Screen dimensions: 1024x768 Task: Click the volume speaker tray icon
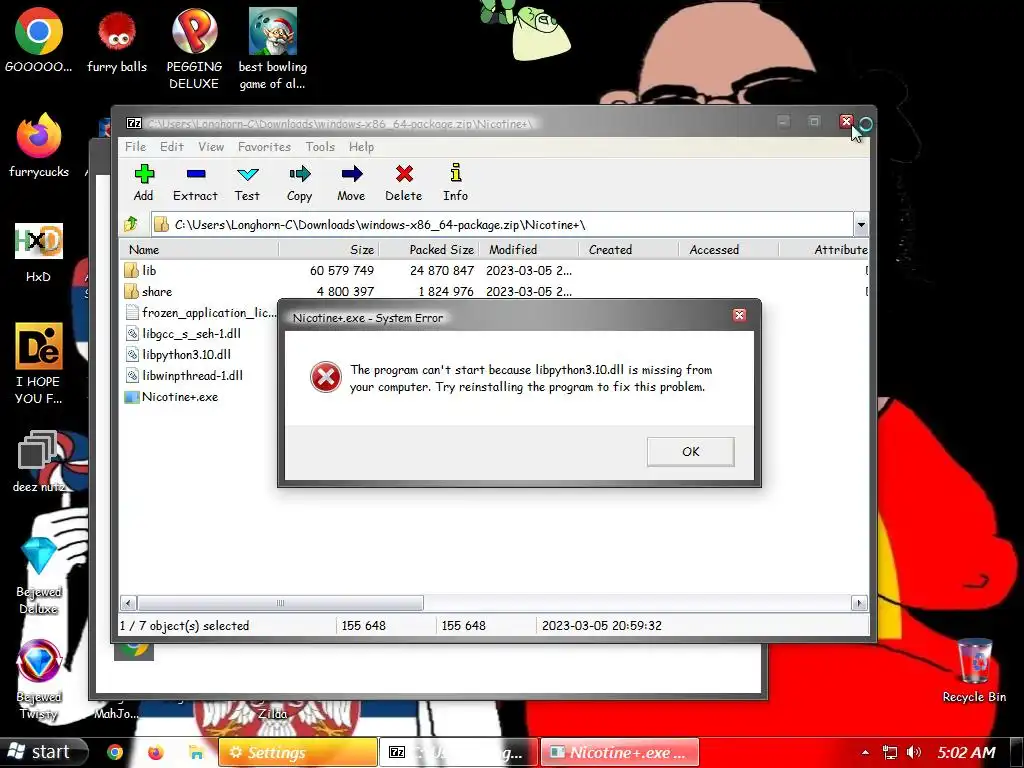[914, 752]
